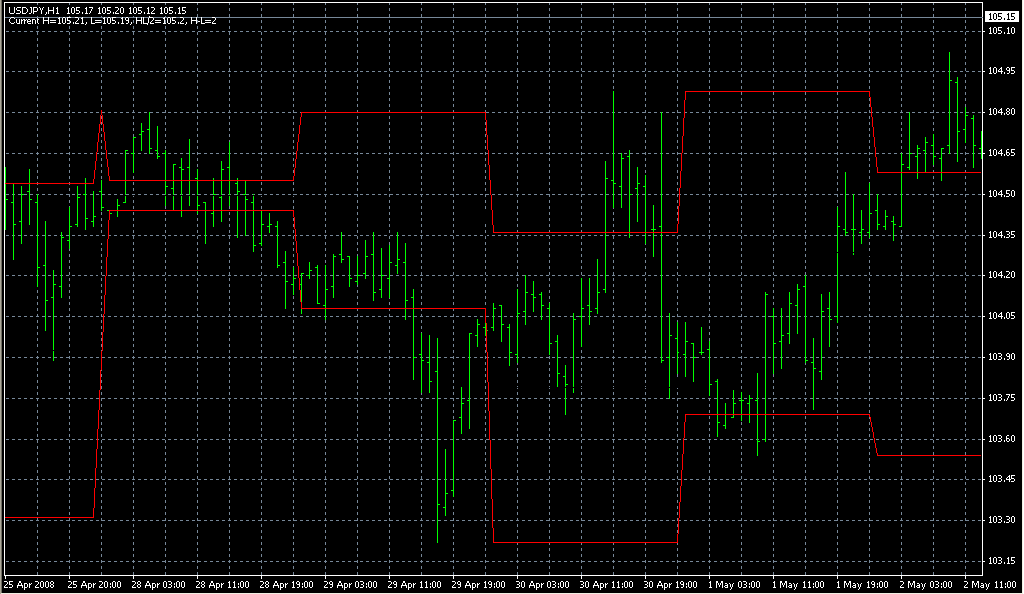Select the 30 Apr 11:00 time label

(x=606, y=585)
